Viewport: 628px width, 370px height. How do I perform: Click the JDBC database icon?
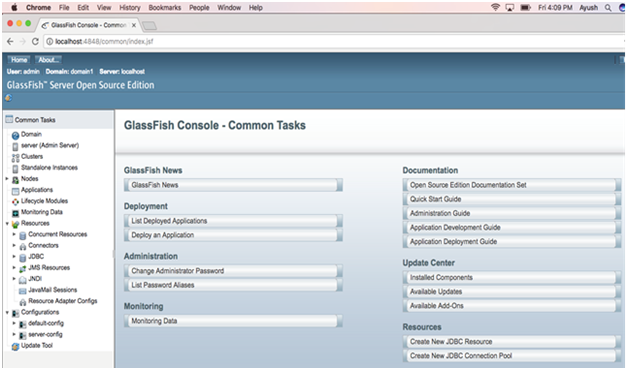pos(23,257)
